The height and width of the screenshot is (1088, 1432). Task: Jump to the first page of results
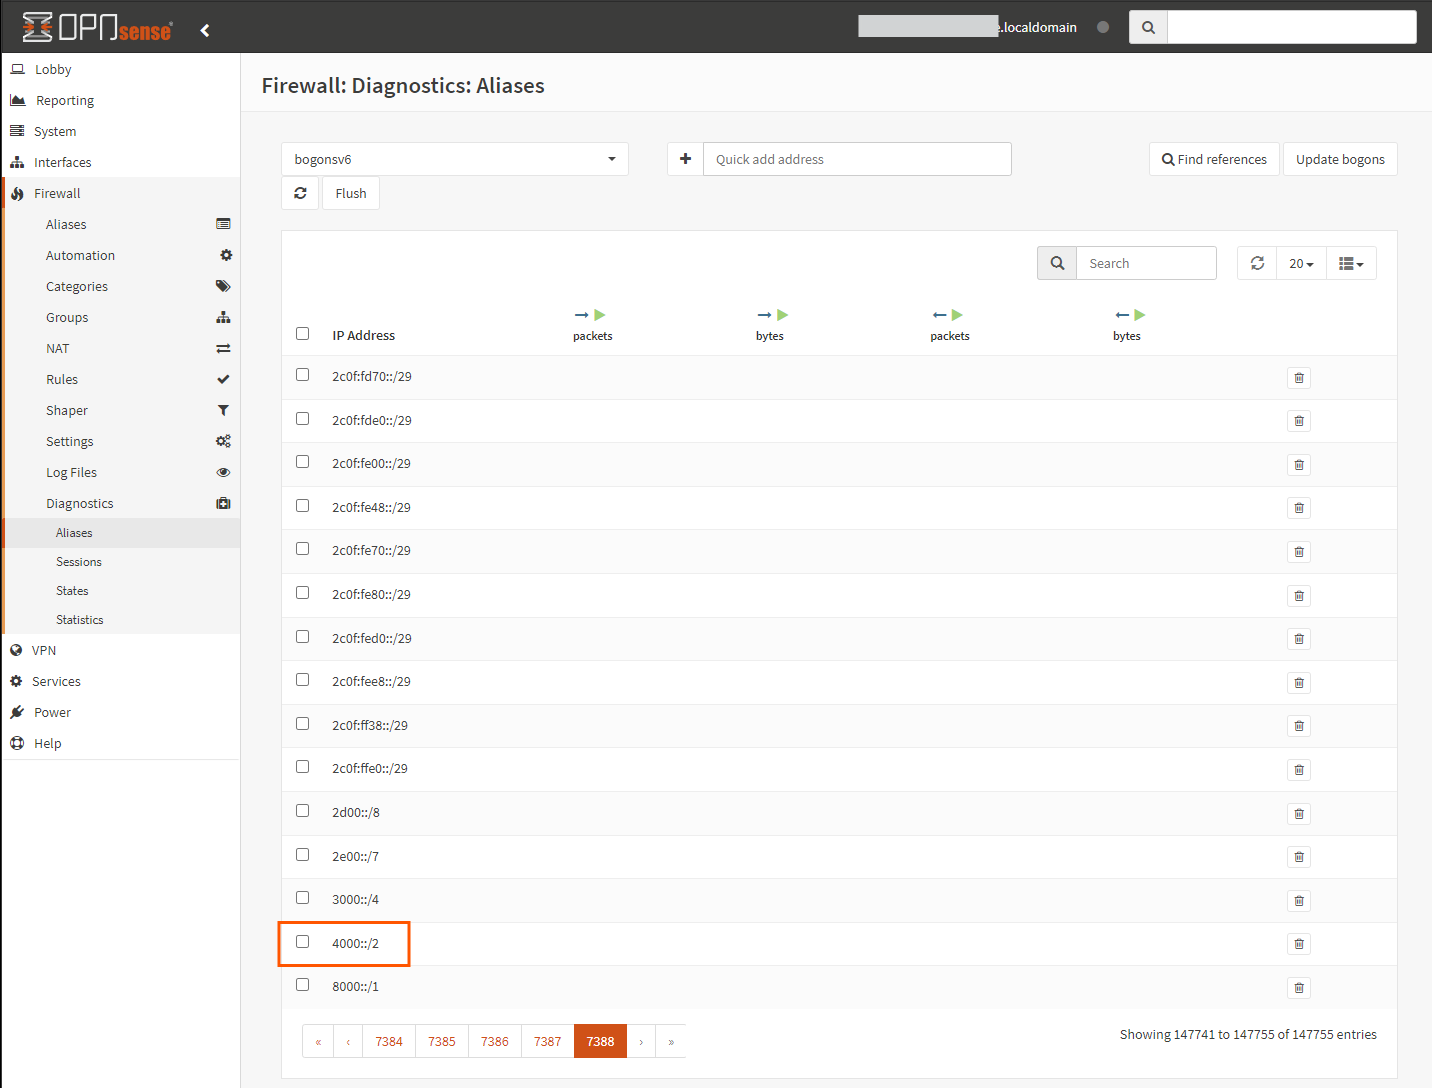318,1041
